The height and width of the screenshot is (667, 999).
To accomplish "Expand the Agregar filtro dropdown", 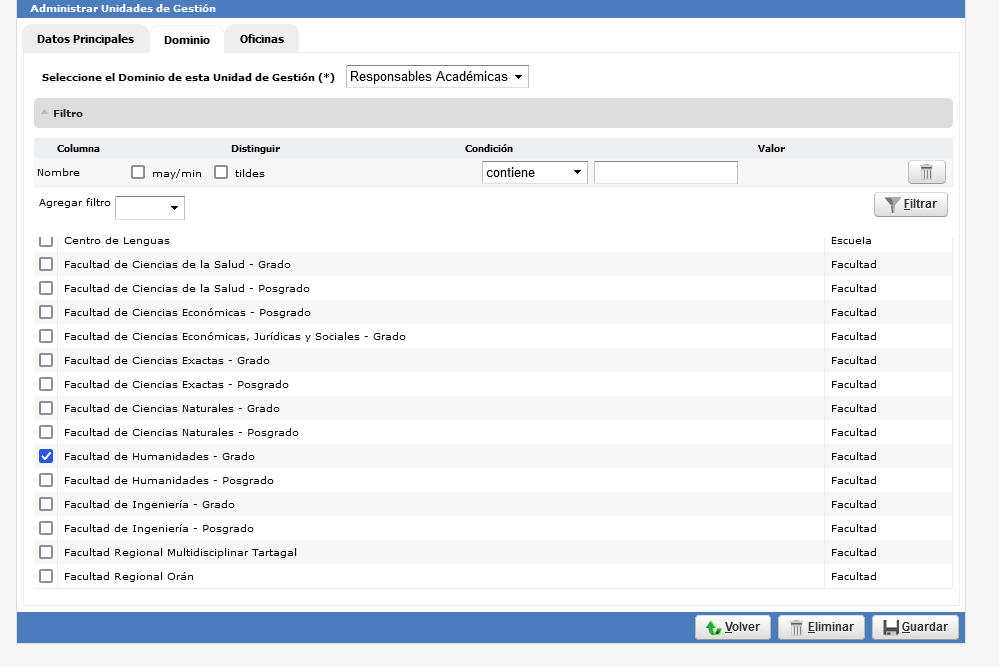I will coord(150,208).
